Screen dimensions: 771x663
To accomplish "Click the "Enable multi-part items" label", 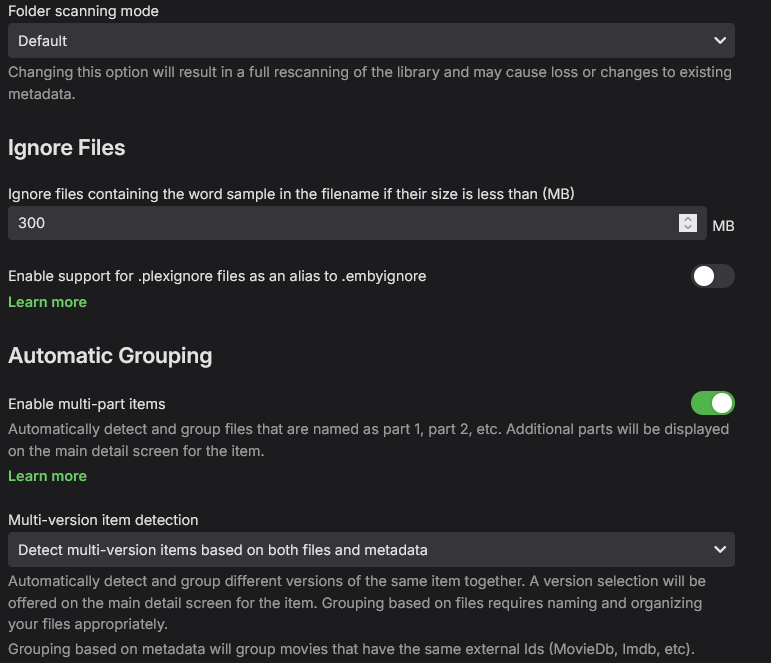I will 87,404.
